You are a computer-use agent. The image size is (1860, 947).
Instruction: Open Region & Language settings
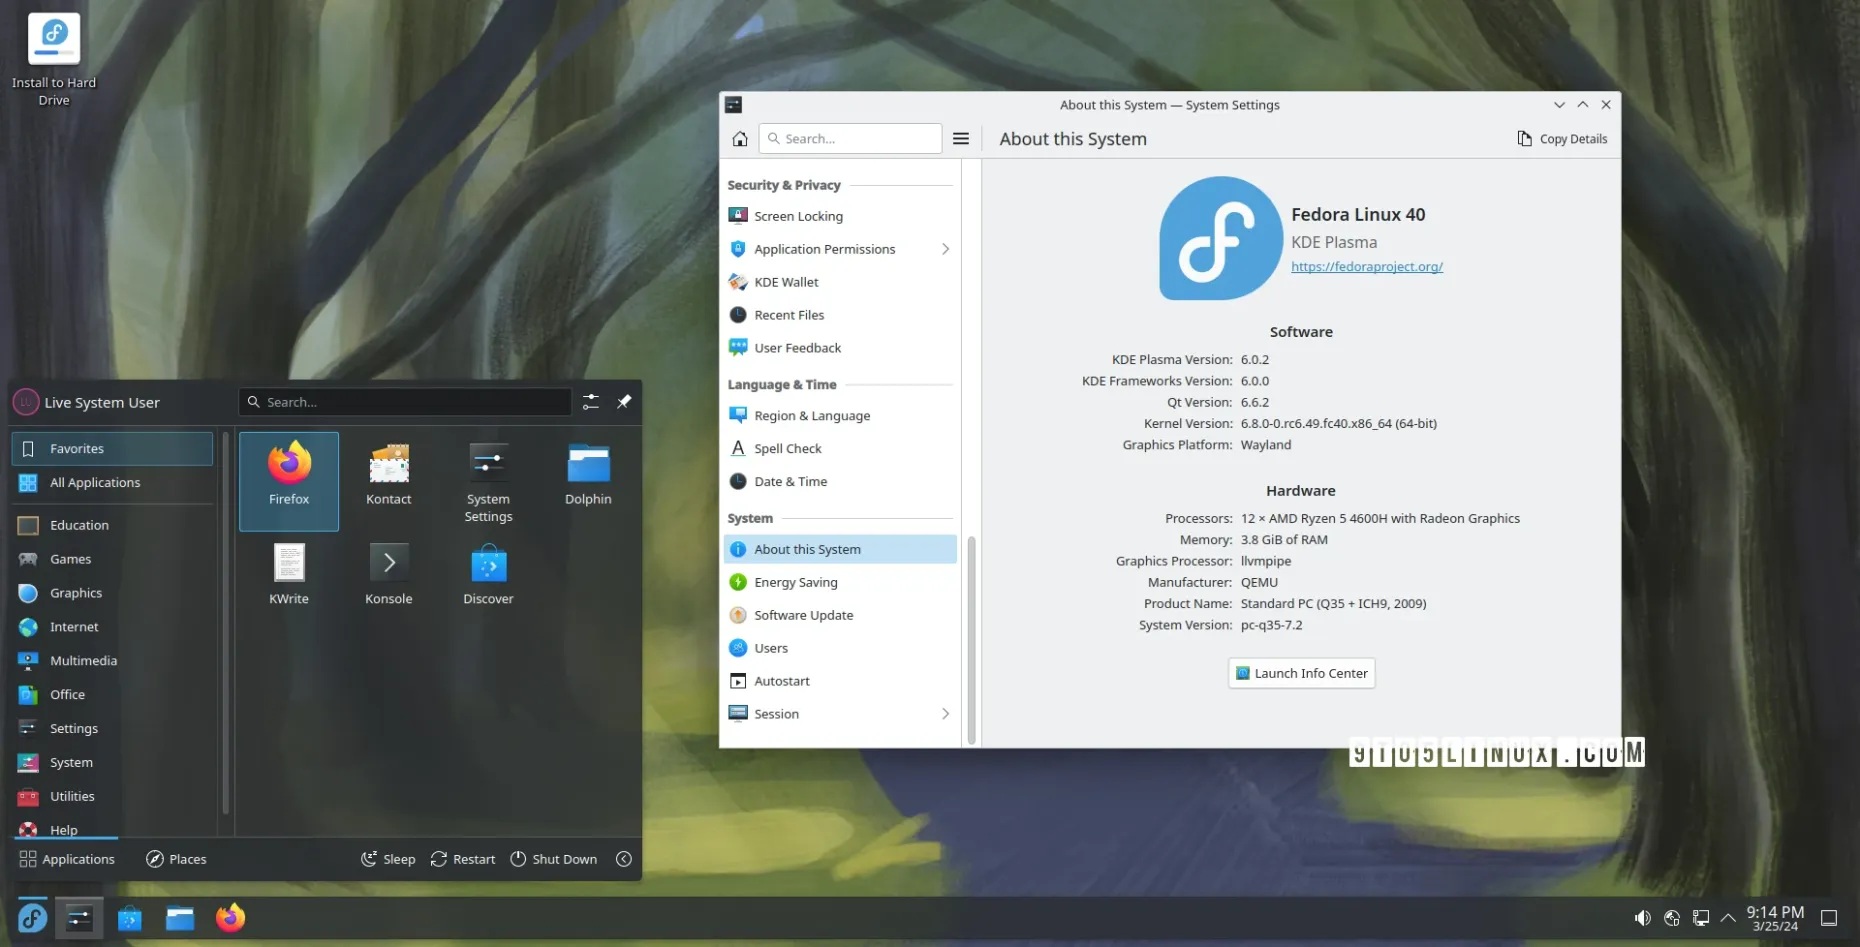coord(840,416)
